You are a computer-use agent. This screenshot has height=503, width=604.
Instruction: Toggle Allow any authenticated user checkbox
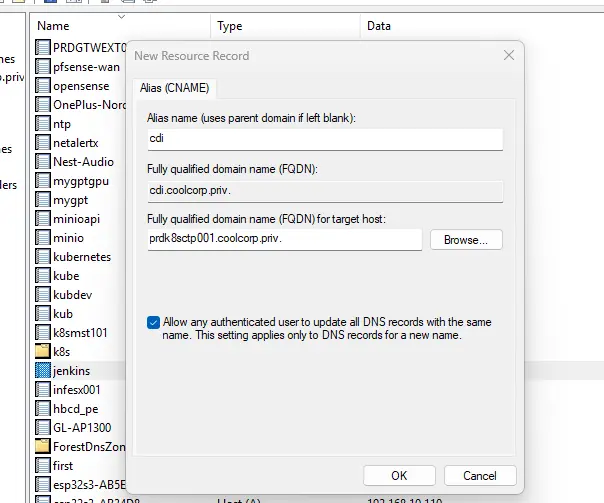pyautogui.click(x=153, y=322)
